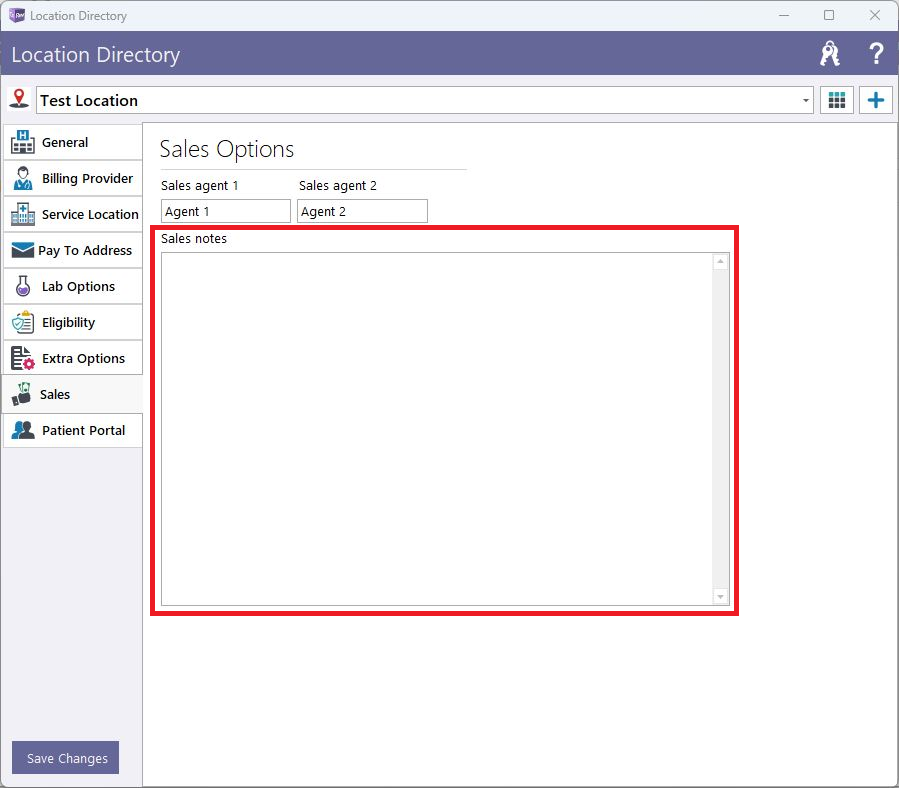
Task: Select the Pay To Address tab
Action: click(x=73, y=251)
